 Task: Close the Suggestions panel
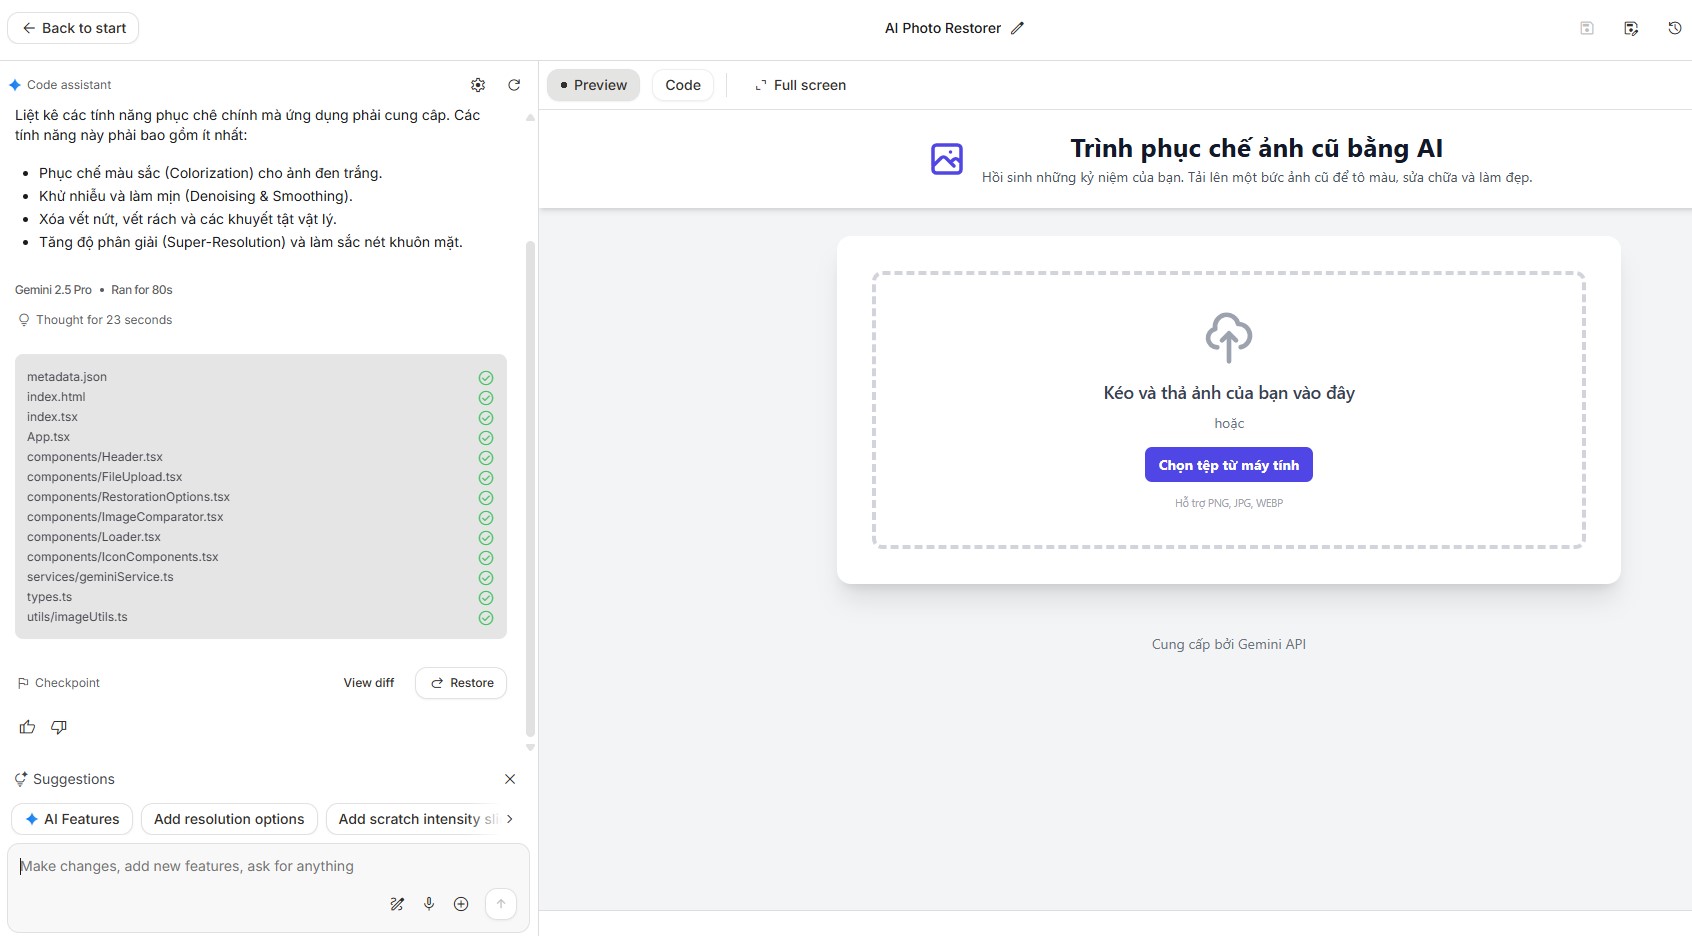point(510,779)
